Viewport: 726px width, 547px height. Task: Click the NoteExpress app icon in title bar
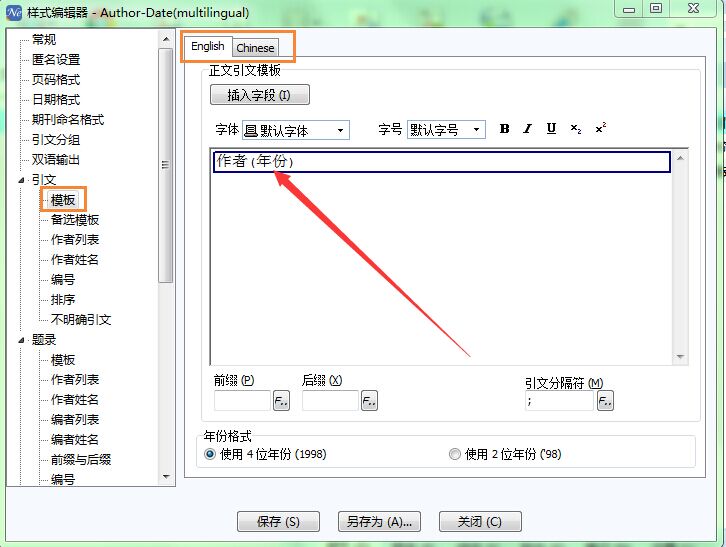[x=14, y=12]
